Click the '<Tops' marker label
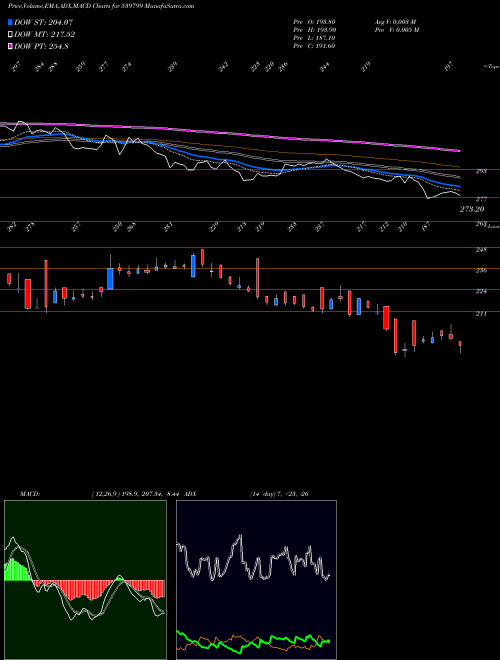The height and width of the screenshot is (660, 500). (491, 67)
